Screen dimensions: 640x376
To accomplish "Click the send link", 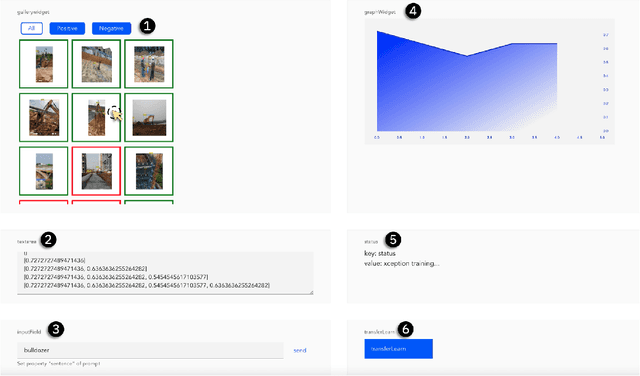I will [x=300, y=350].
